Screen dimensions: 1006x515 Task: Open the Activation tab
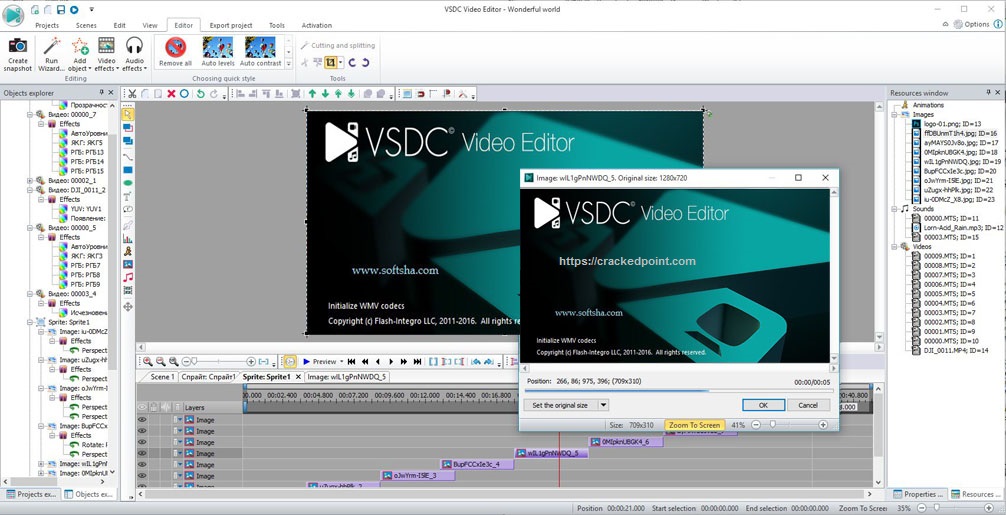(x=317, y=26)
